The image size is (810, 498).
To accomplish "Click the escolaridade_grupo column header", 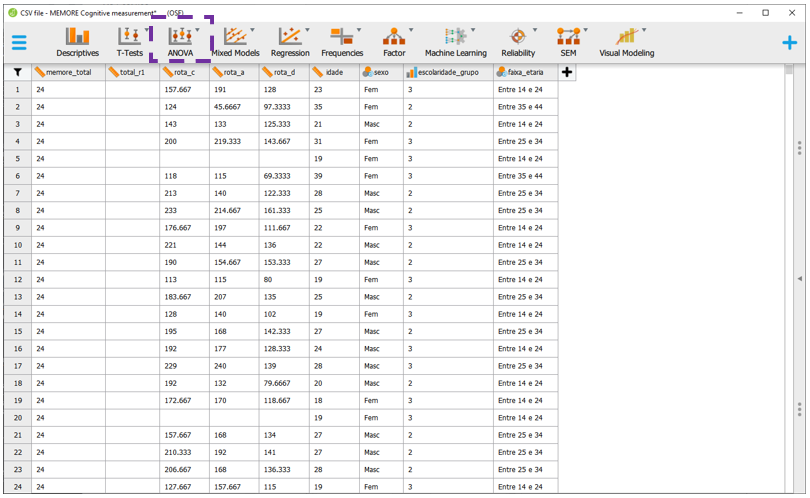I will (448, 73).
